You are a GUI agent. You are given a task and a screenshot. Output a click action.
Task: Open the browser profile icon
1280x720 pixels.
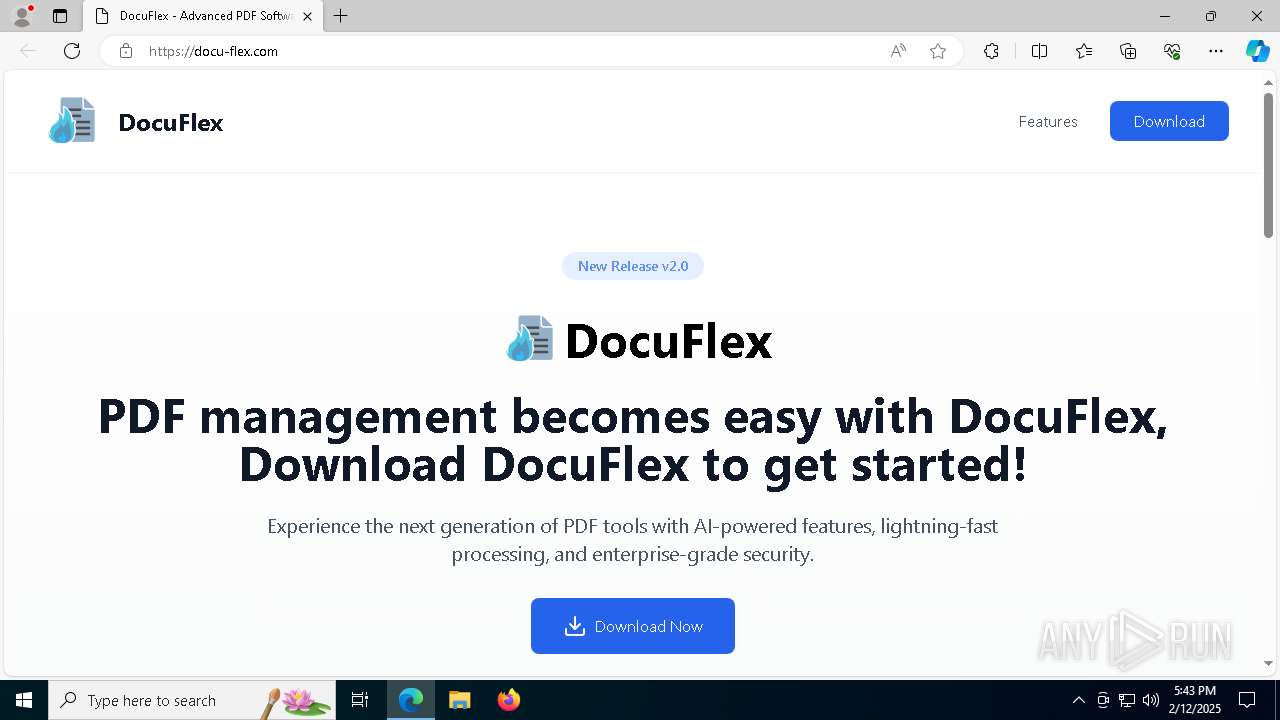point(22,16)
